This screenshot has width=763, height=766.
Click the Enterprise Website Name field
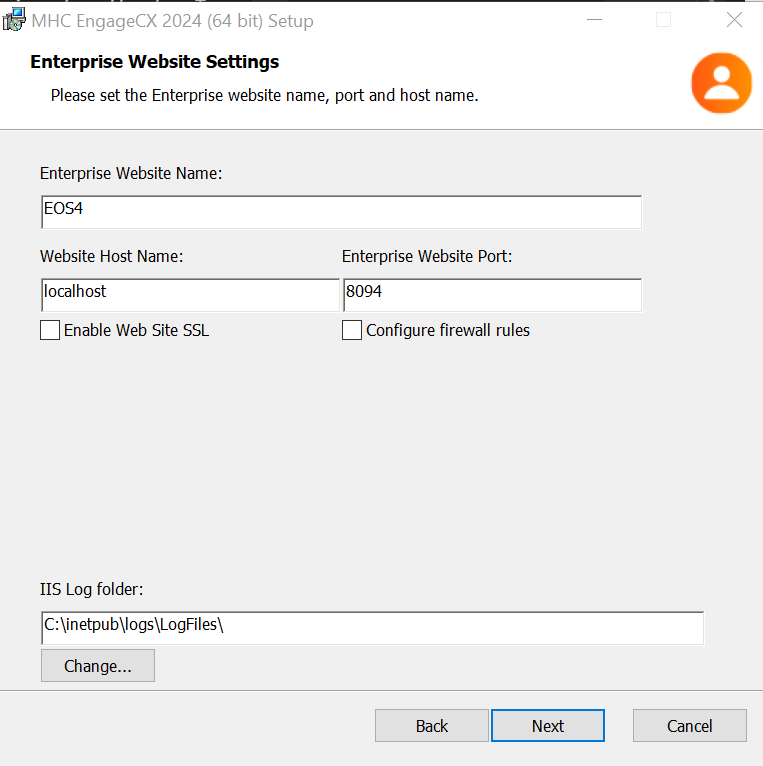[x=341, y=212]
